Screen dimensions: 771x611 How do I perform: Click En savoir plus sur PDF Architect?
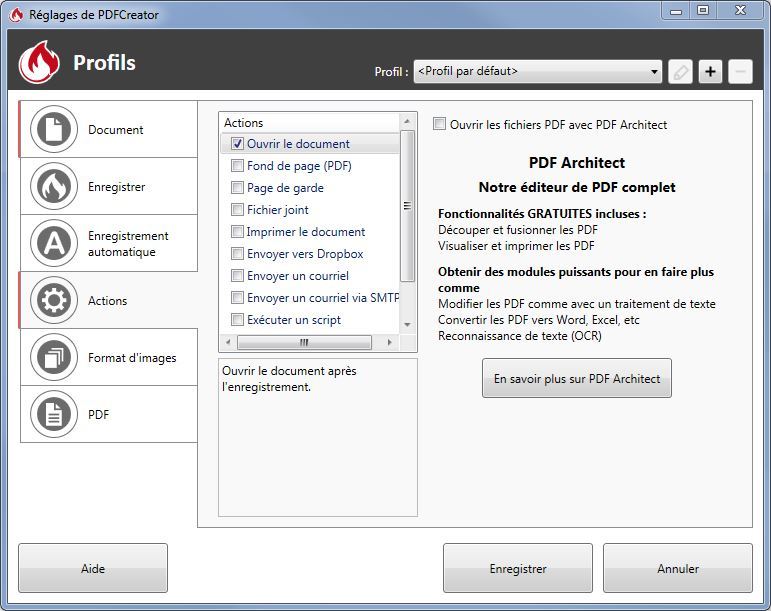(577, 378)
